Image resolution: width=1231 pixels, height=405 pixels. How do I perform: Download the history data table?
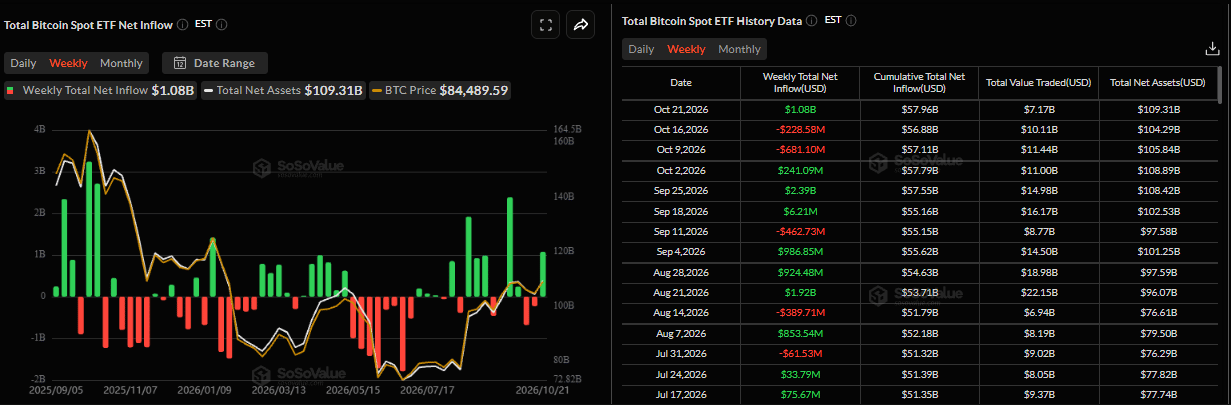[x=1212, y=49]
